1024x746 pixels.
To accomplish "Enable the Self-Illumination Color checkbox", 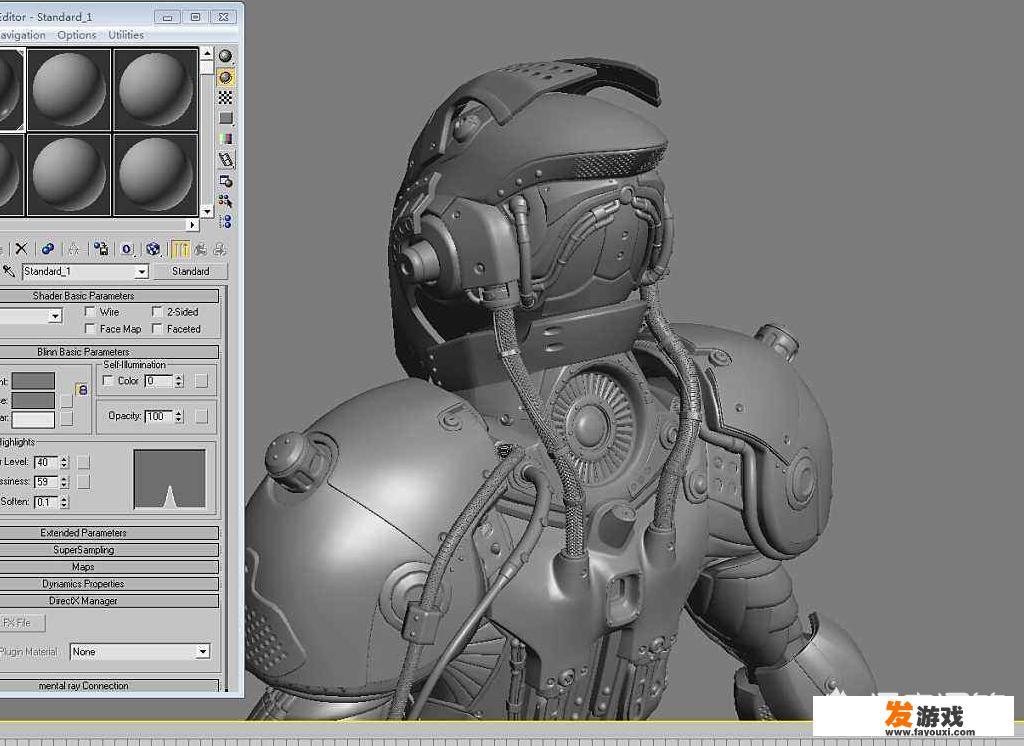I will point(108,381).
